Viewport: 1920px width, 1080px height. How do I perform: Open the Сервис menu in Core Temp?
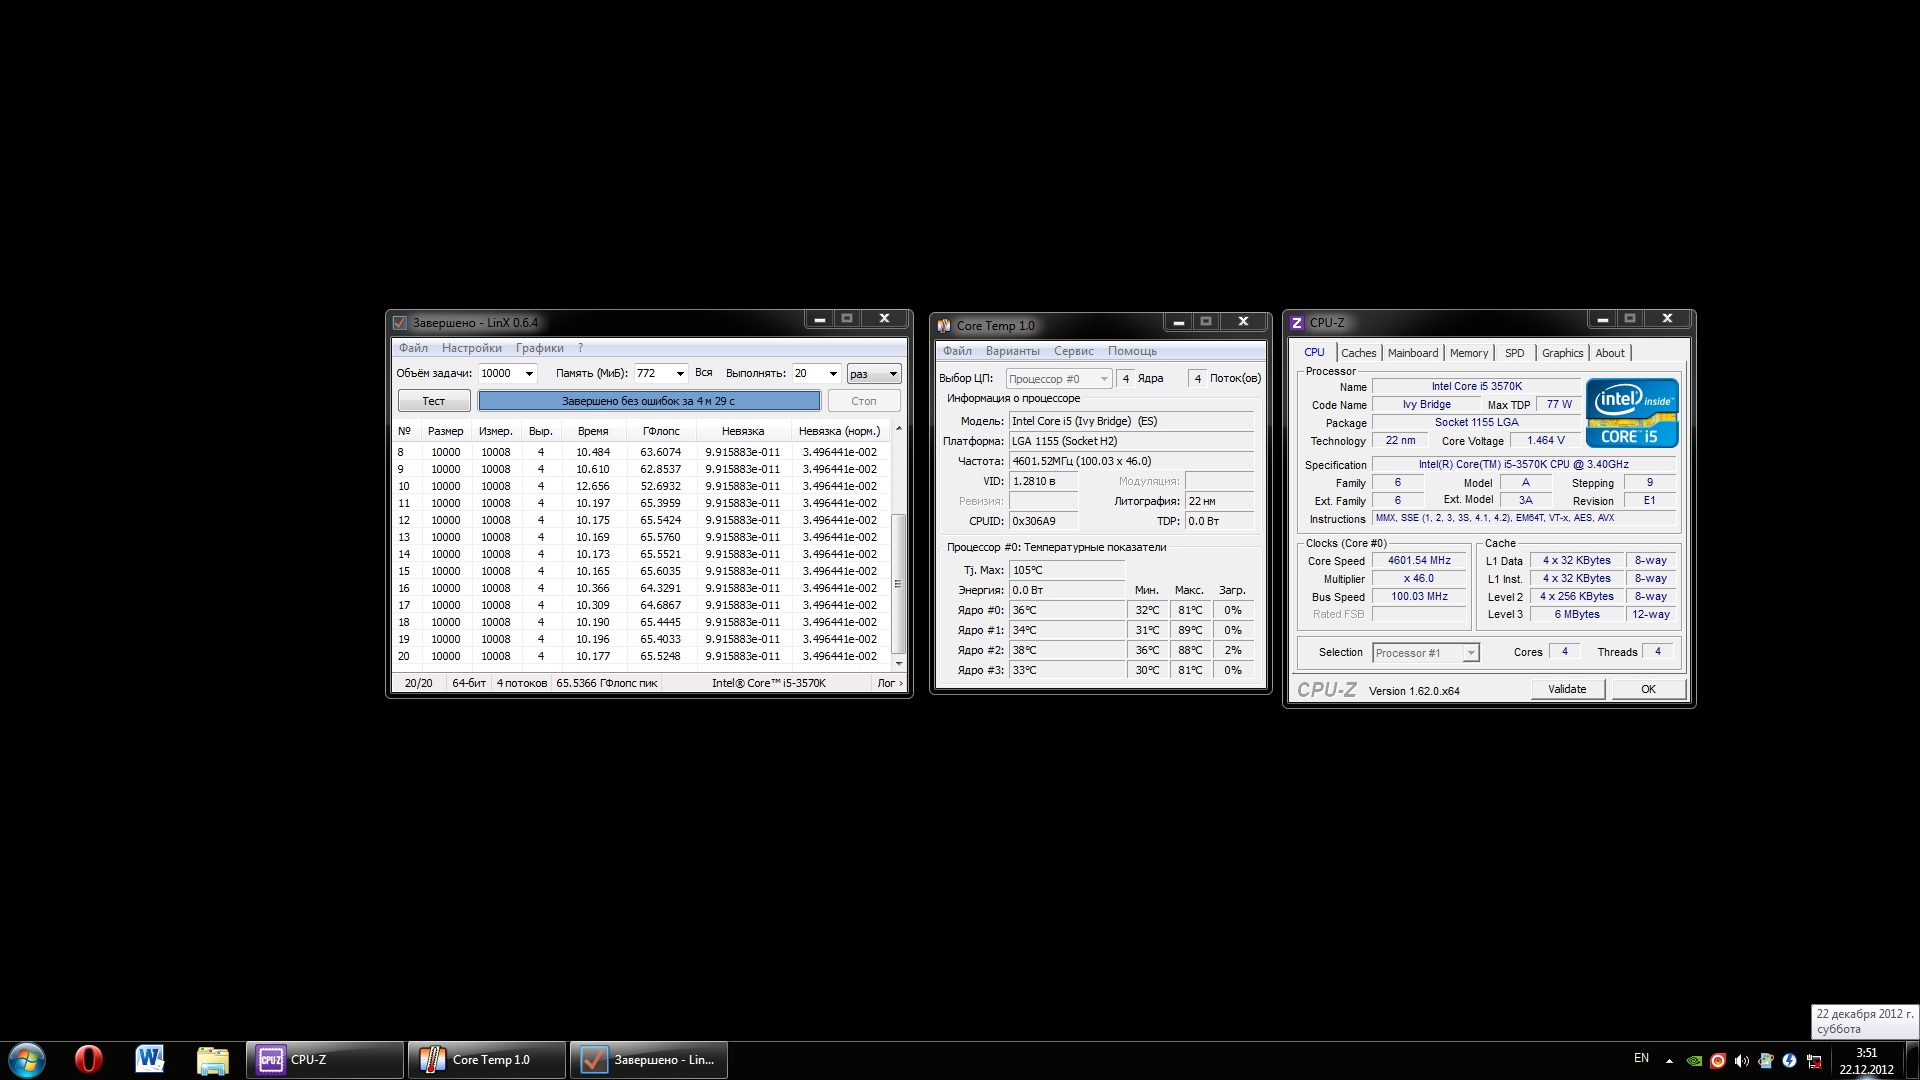1074,351
